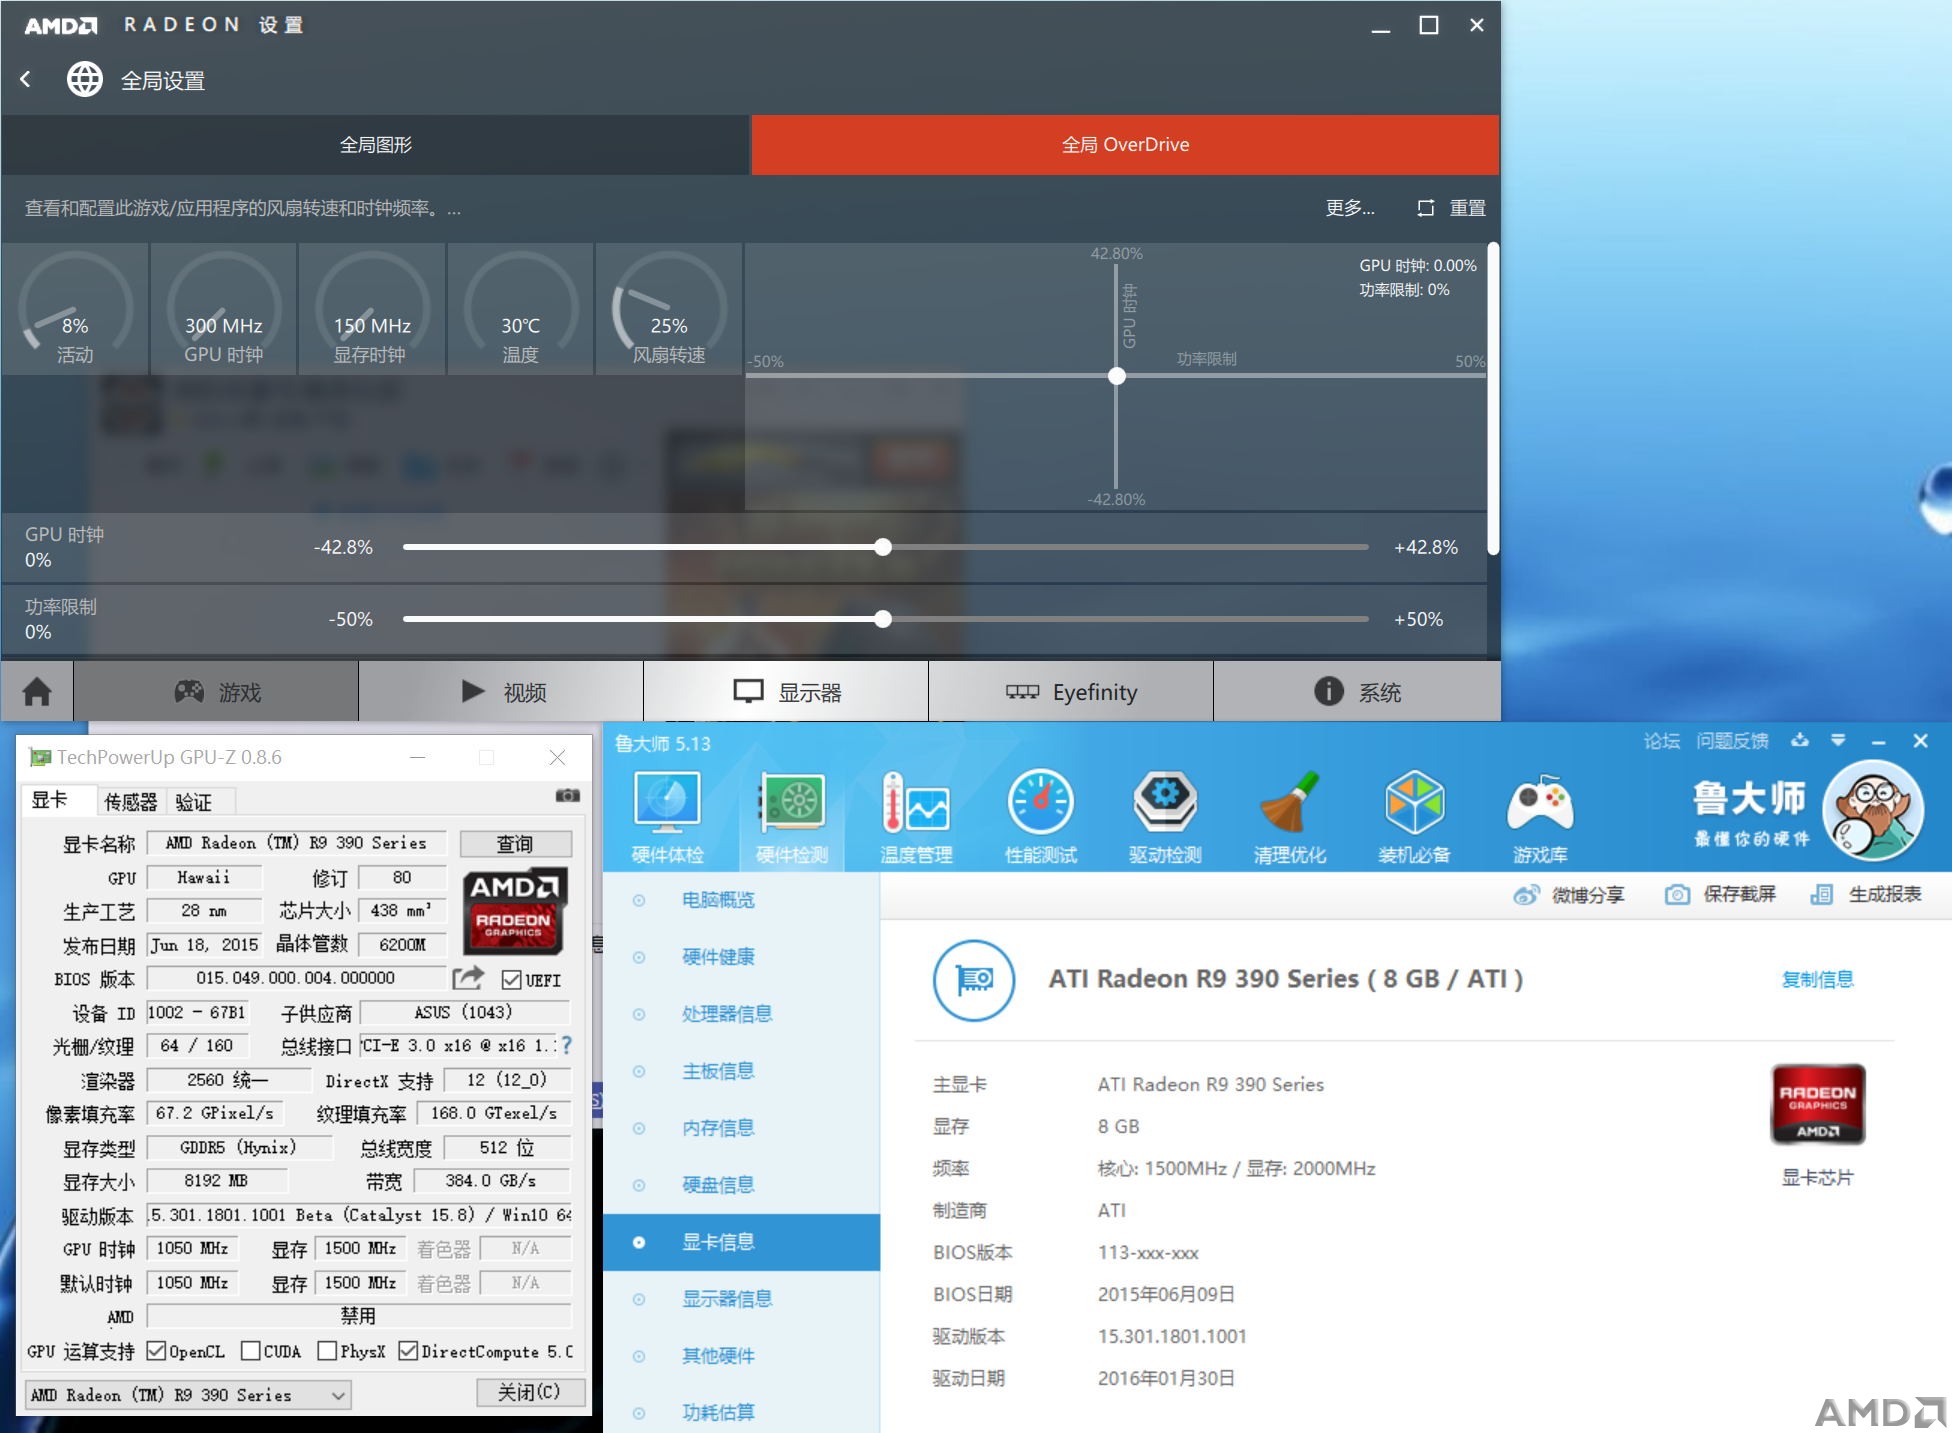Click the BIOS export share icon in GPU-Z
This screenshot has height=1433, width=1952.
click(x=468, y=977)
